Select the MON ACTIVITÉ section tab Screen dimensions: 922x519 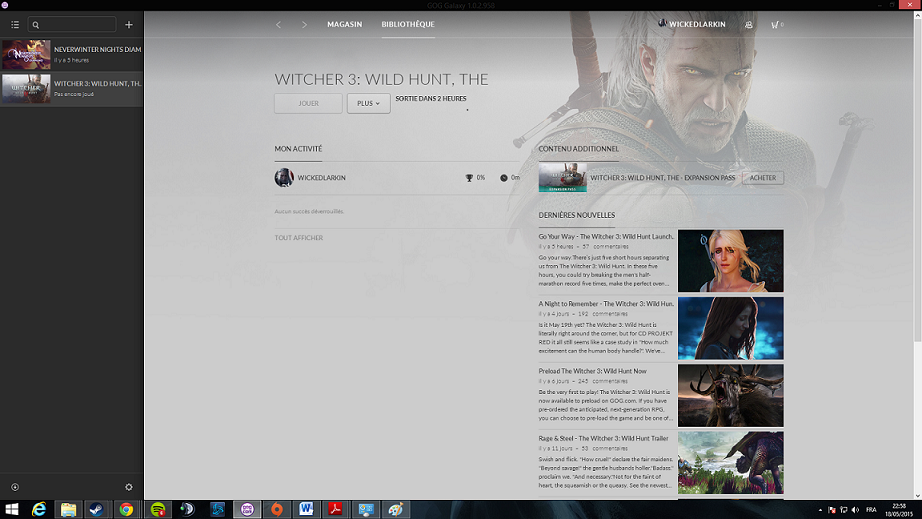pos(298,149)
